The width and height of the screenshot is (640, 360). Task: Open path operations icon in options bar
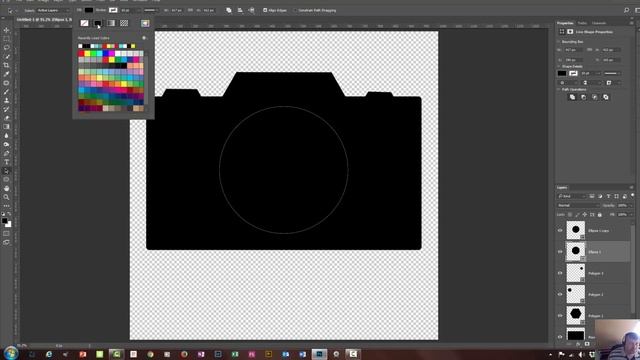[x=229, y=10]
